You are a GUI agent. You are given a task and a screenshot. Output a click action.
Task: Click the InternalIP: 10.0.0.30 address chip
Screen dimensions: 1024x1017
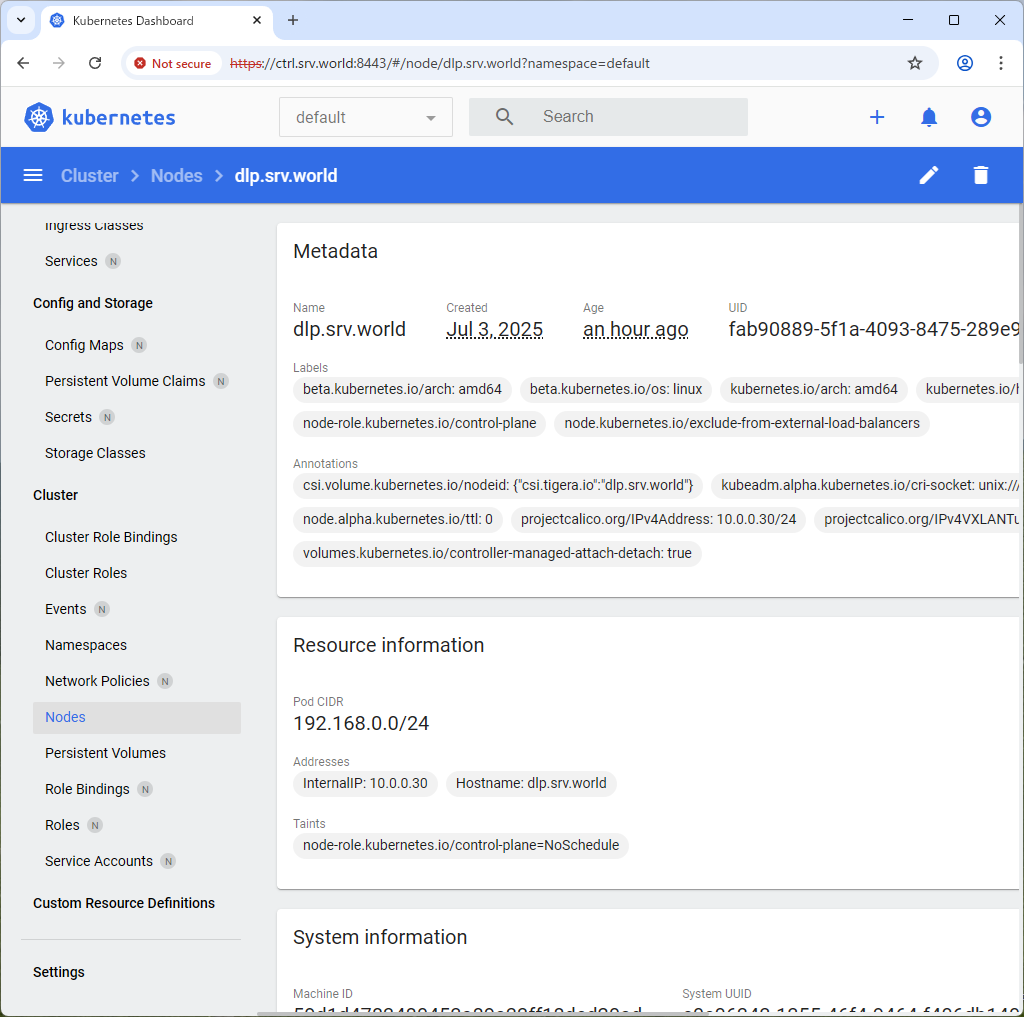tap(365, 783)
